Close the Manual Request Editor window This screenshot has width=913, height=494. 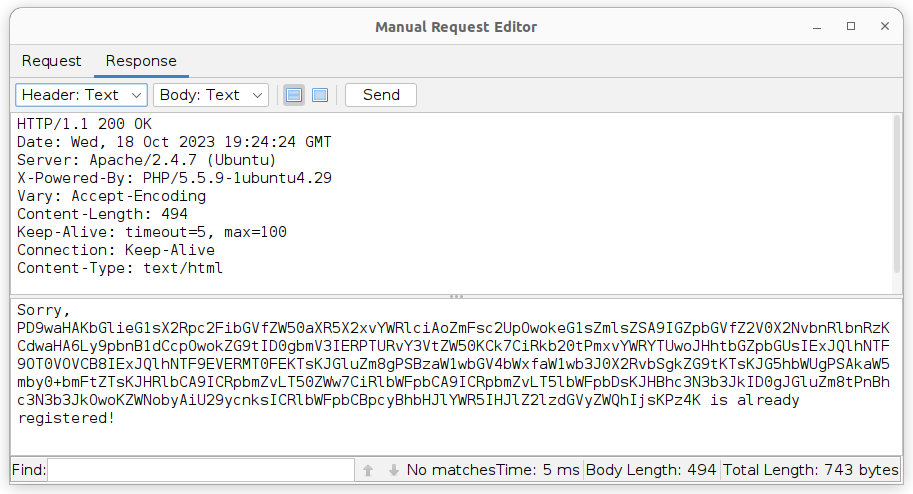coord(880,27)
